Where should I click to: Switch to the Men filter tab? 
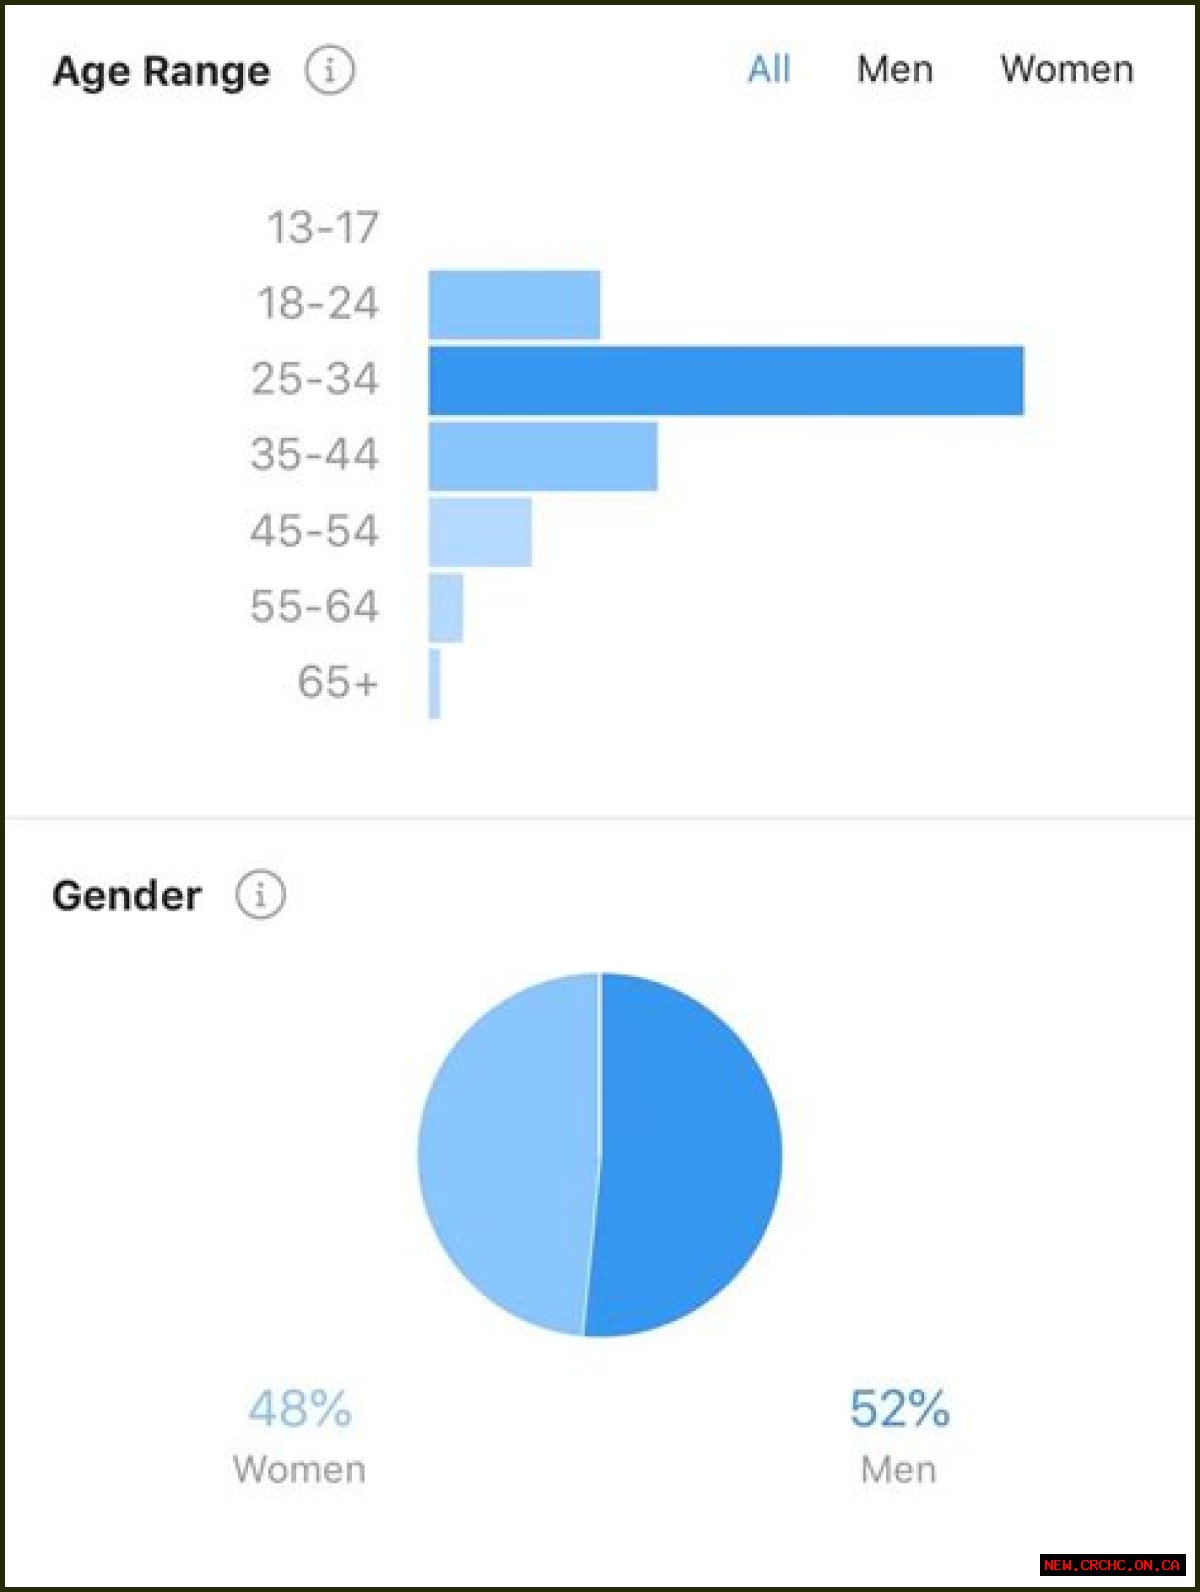click(x=895, y=69)
